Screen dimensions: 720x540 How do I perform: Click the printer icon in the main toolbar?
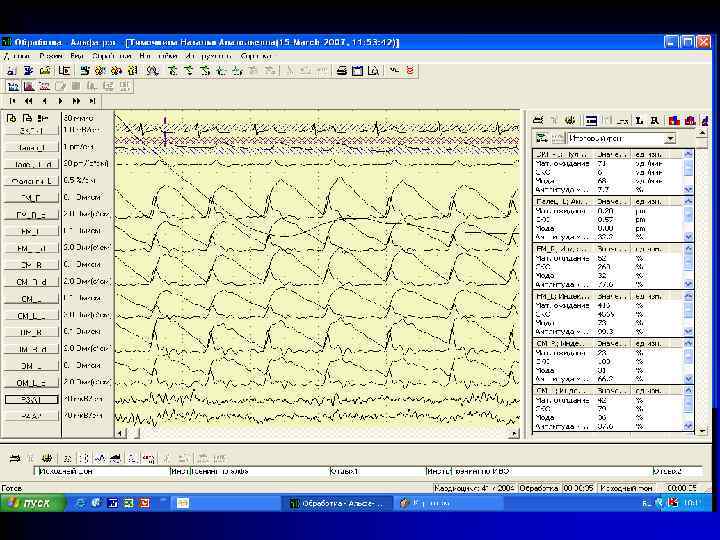pyautogui.click(x=342, y=71)
